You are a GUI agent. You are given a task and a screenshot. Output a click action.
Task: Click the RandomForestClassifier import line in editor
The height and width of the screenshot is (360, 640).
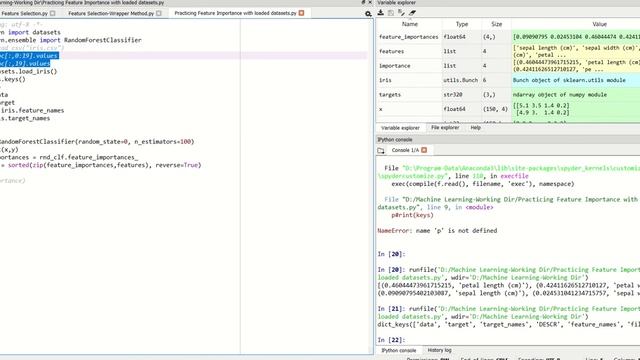[x=71, y=40]
